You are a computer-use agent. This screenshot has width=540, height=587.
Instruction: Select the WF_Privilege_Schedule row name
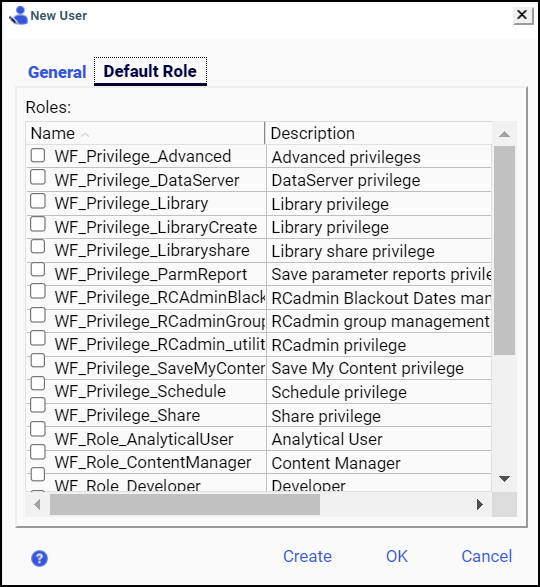click(140, 392)
